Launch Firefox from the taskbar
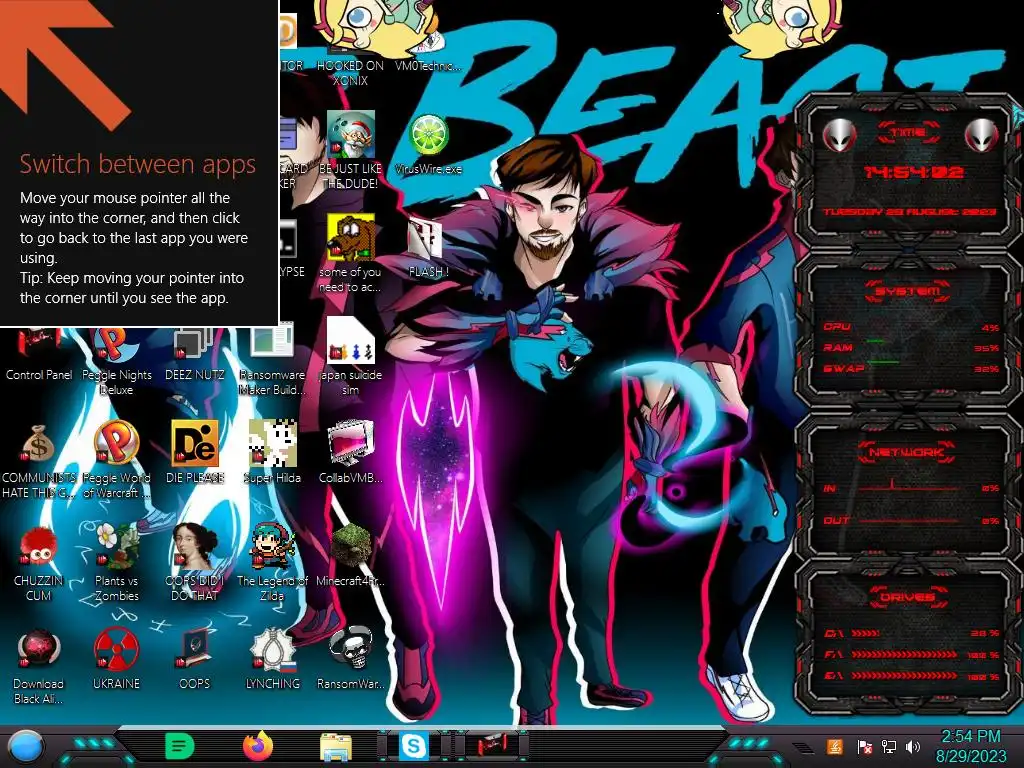Viewport: 1024px width, 768px height. tap(258, 746)
